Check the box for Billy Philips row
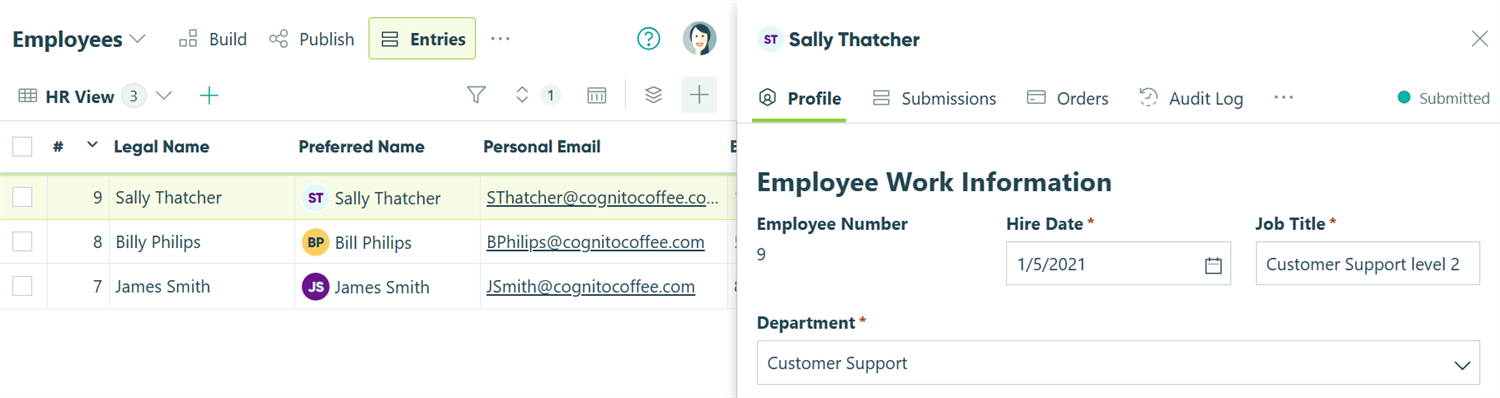This screenshot has height=398, width=1500. pyautogui.click(x=22, y=242)
